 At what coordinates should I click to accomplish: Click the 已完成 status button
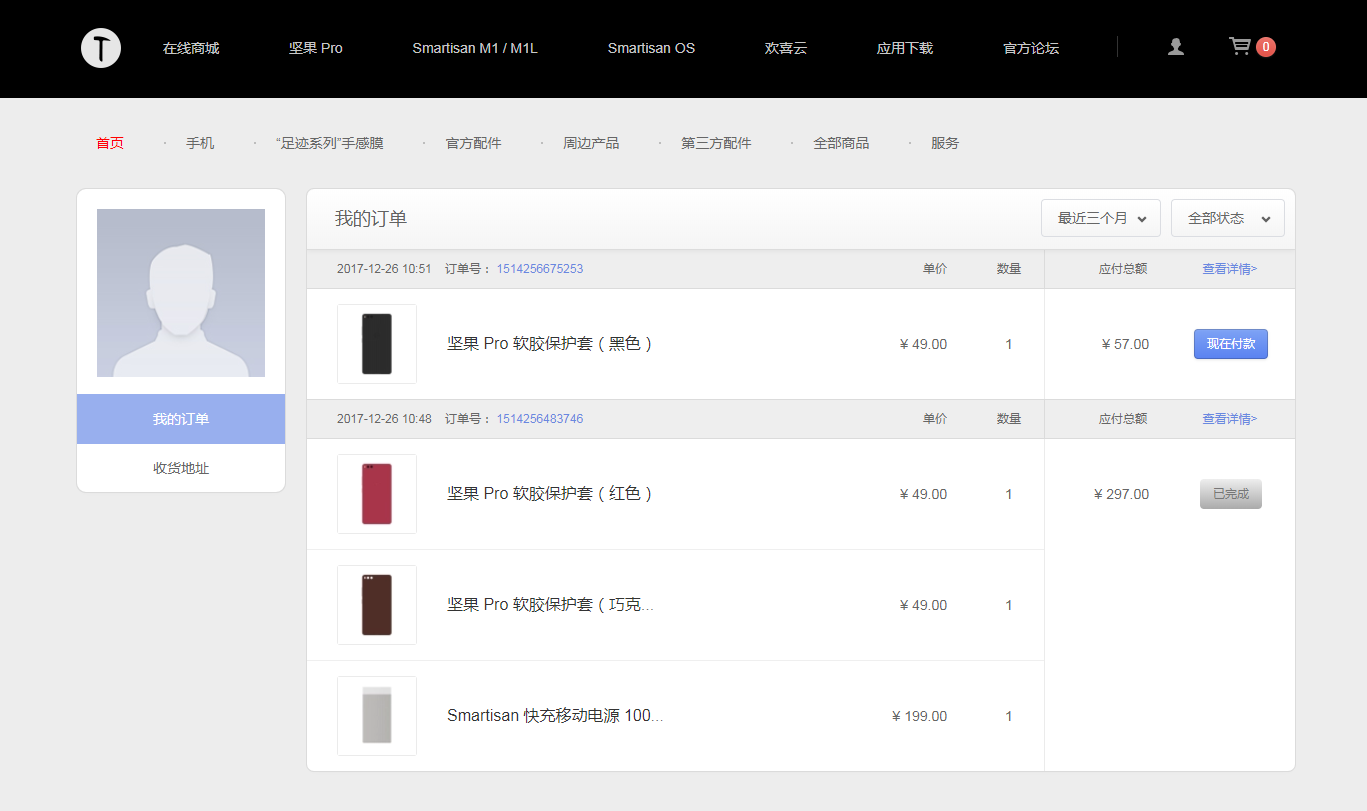point(1231,494)
